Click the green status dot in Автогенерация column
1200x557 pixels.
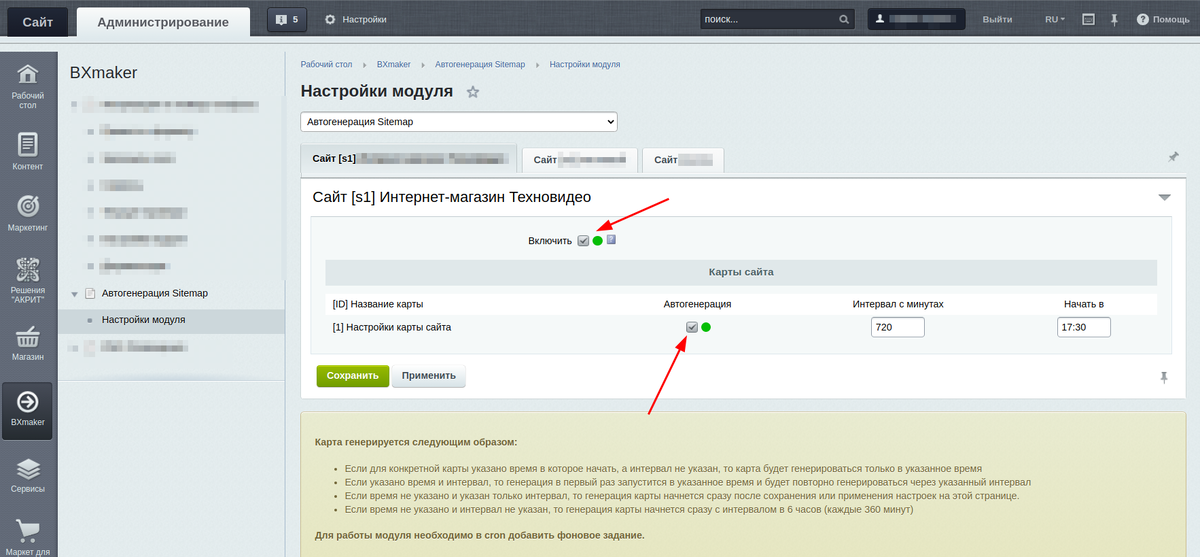pyautogui.click(x=706, y=327)
